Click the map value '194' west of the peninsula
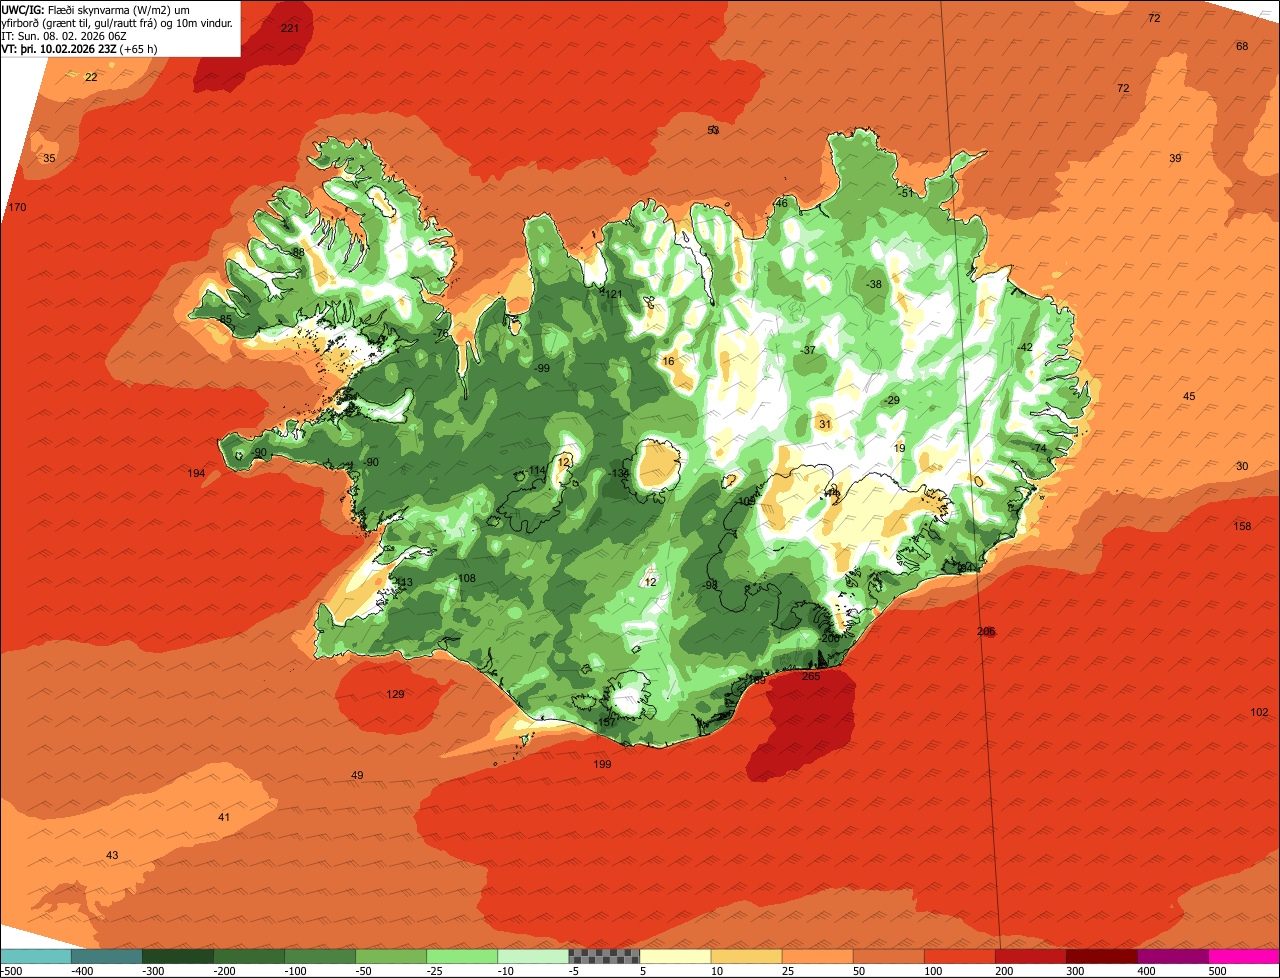This screenshot has height=978, width=1280. coord(196,474)
